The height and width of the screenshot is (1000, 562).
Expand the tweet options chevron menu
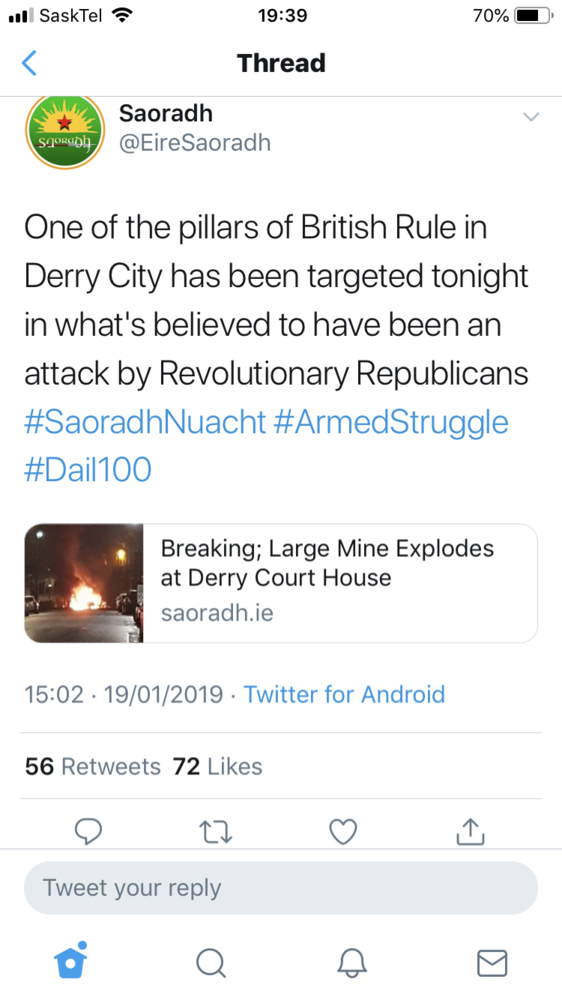531,117
